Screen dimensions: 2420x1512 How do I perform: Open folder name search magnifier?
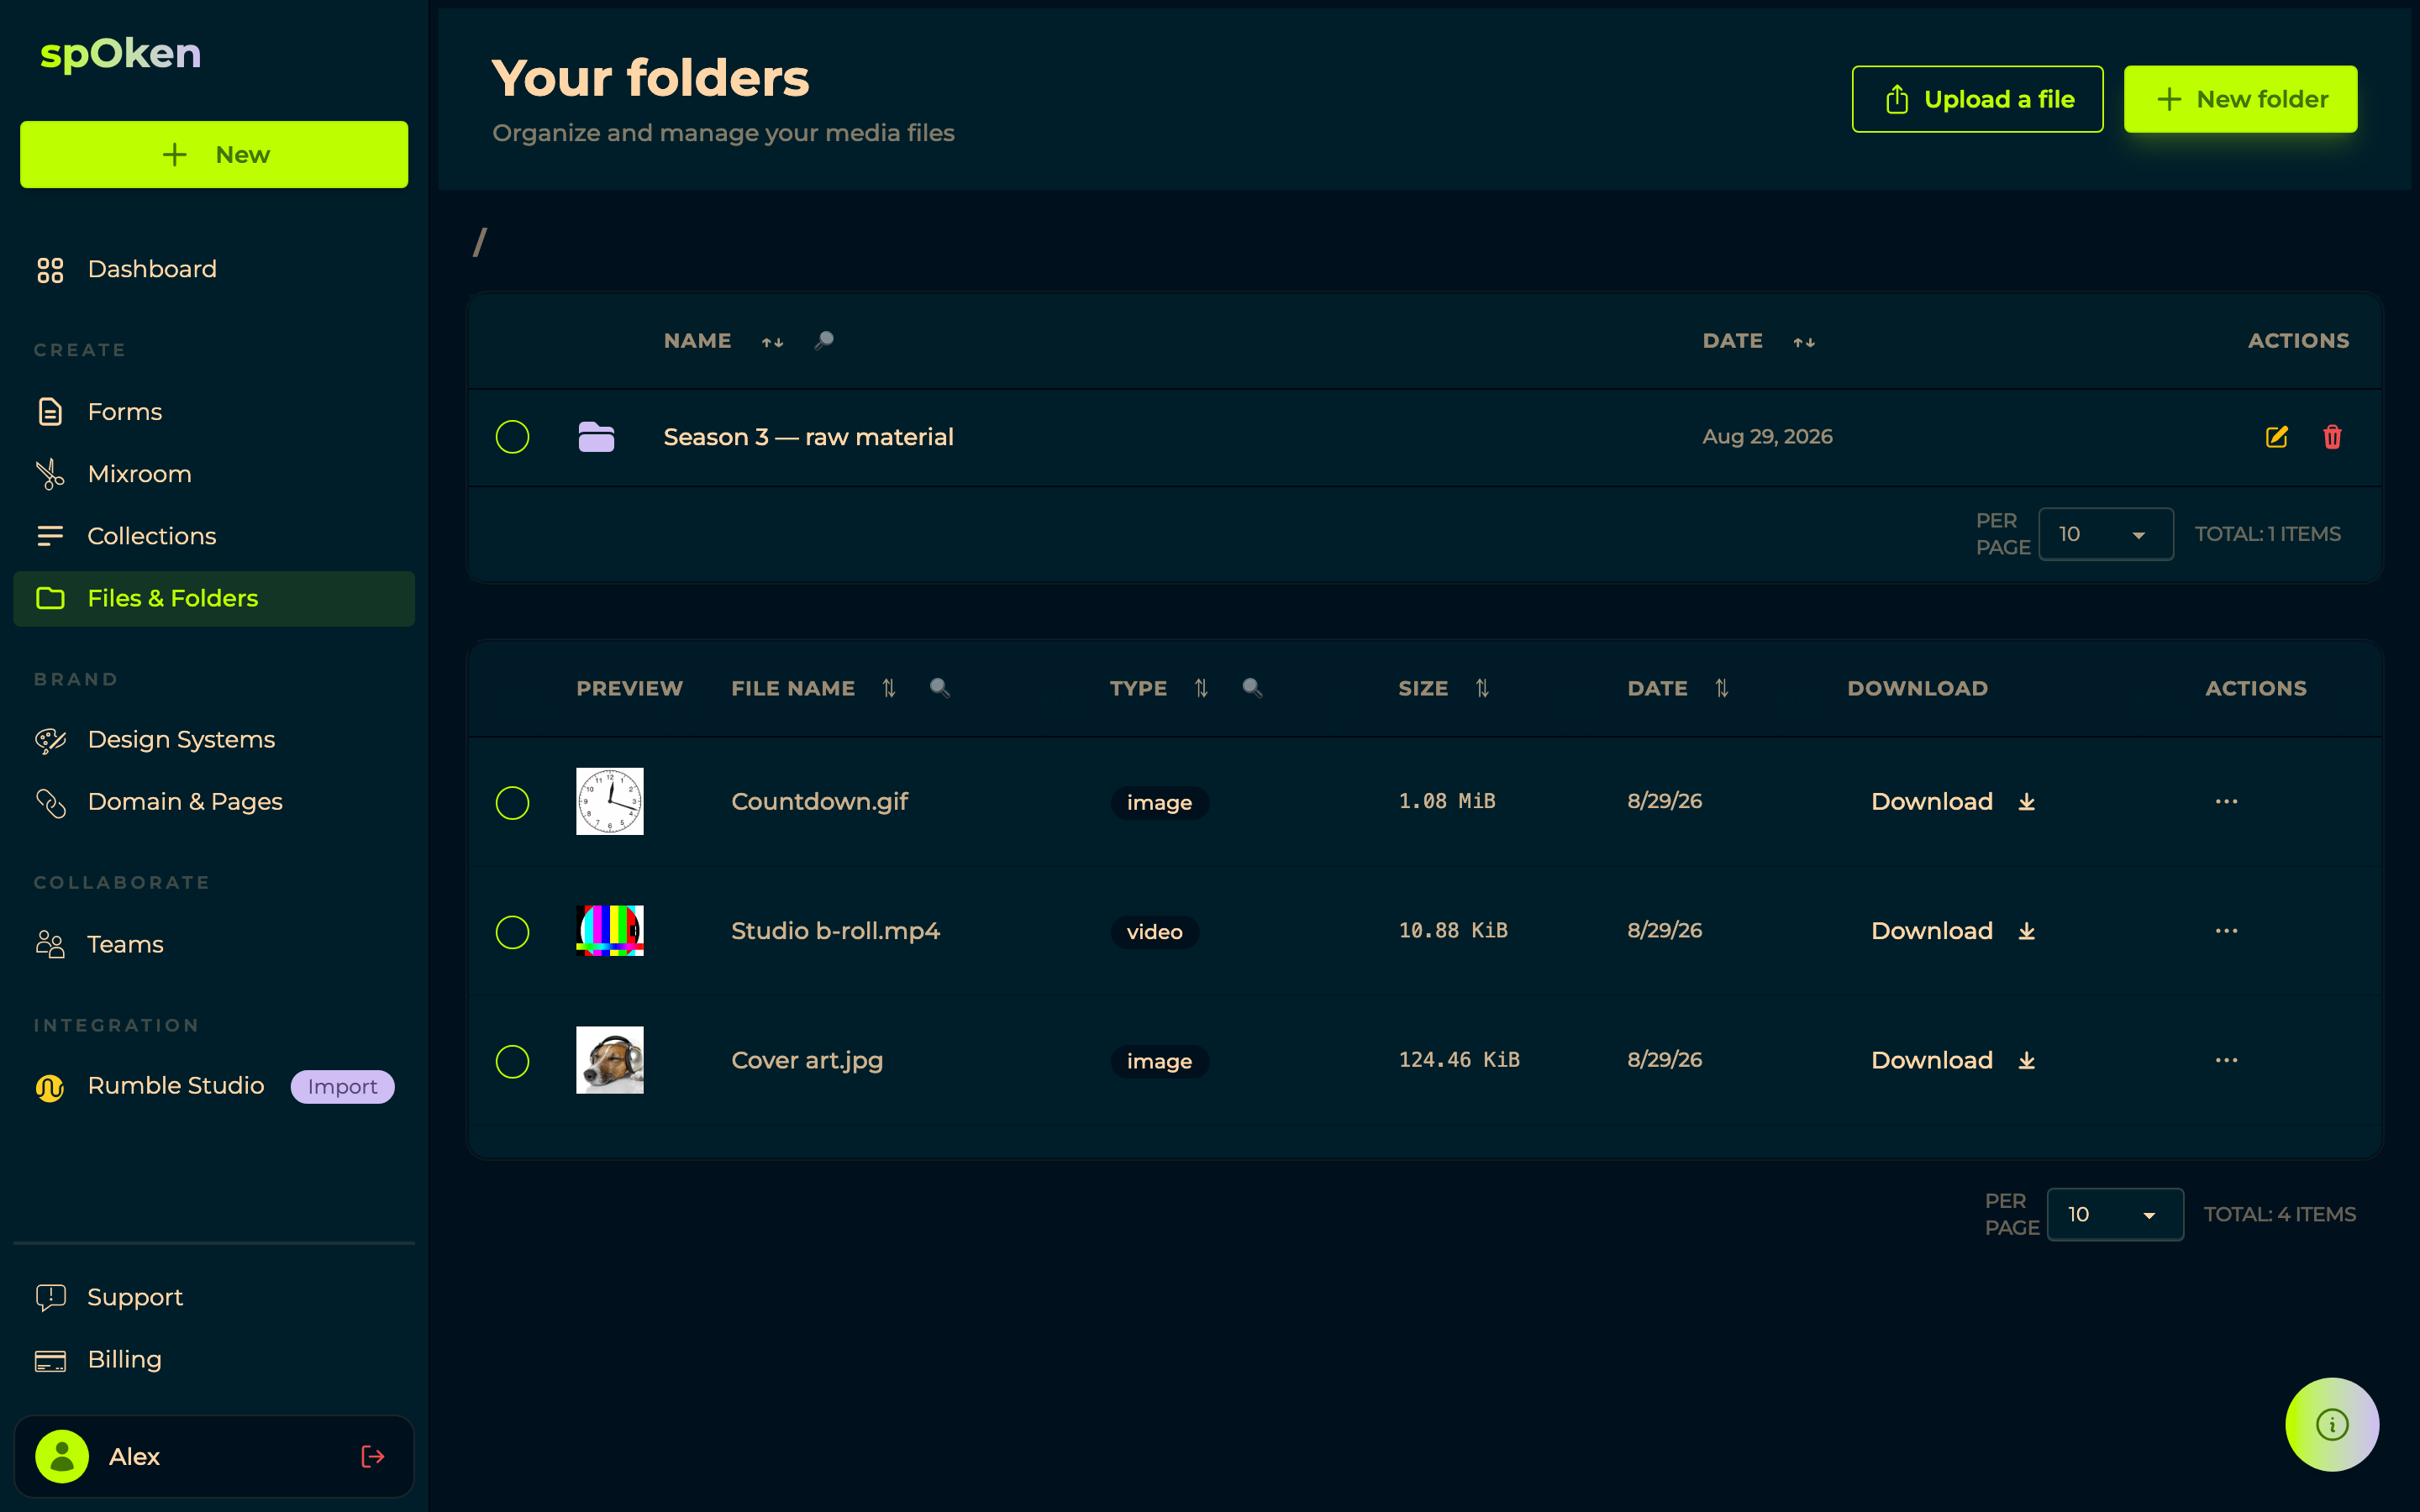click(x=824, y=341)
